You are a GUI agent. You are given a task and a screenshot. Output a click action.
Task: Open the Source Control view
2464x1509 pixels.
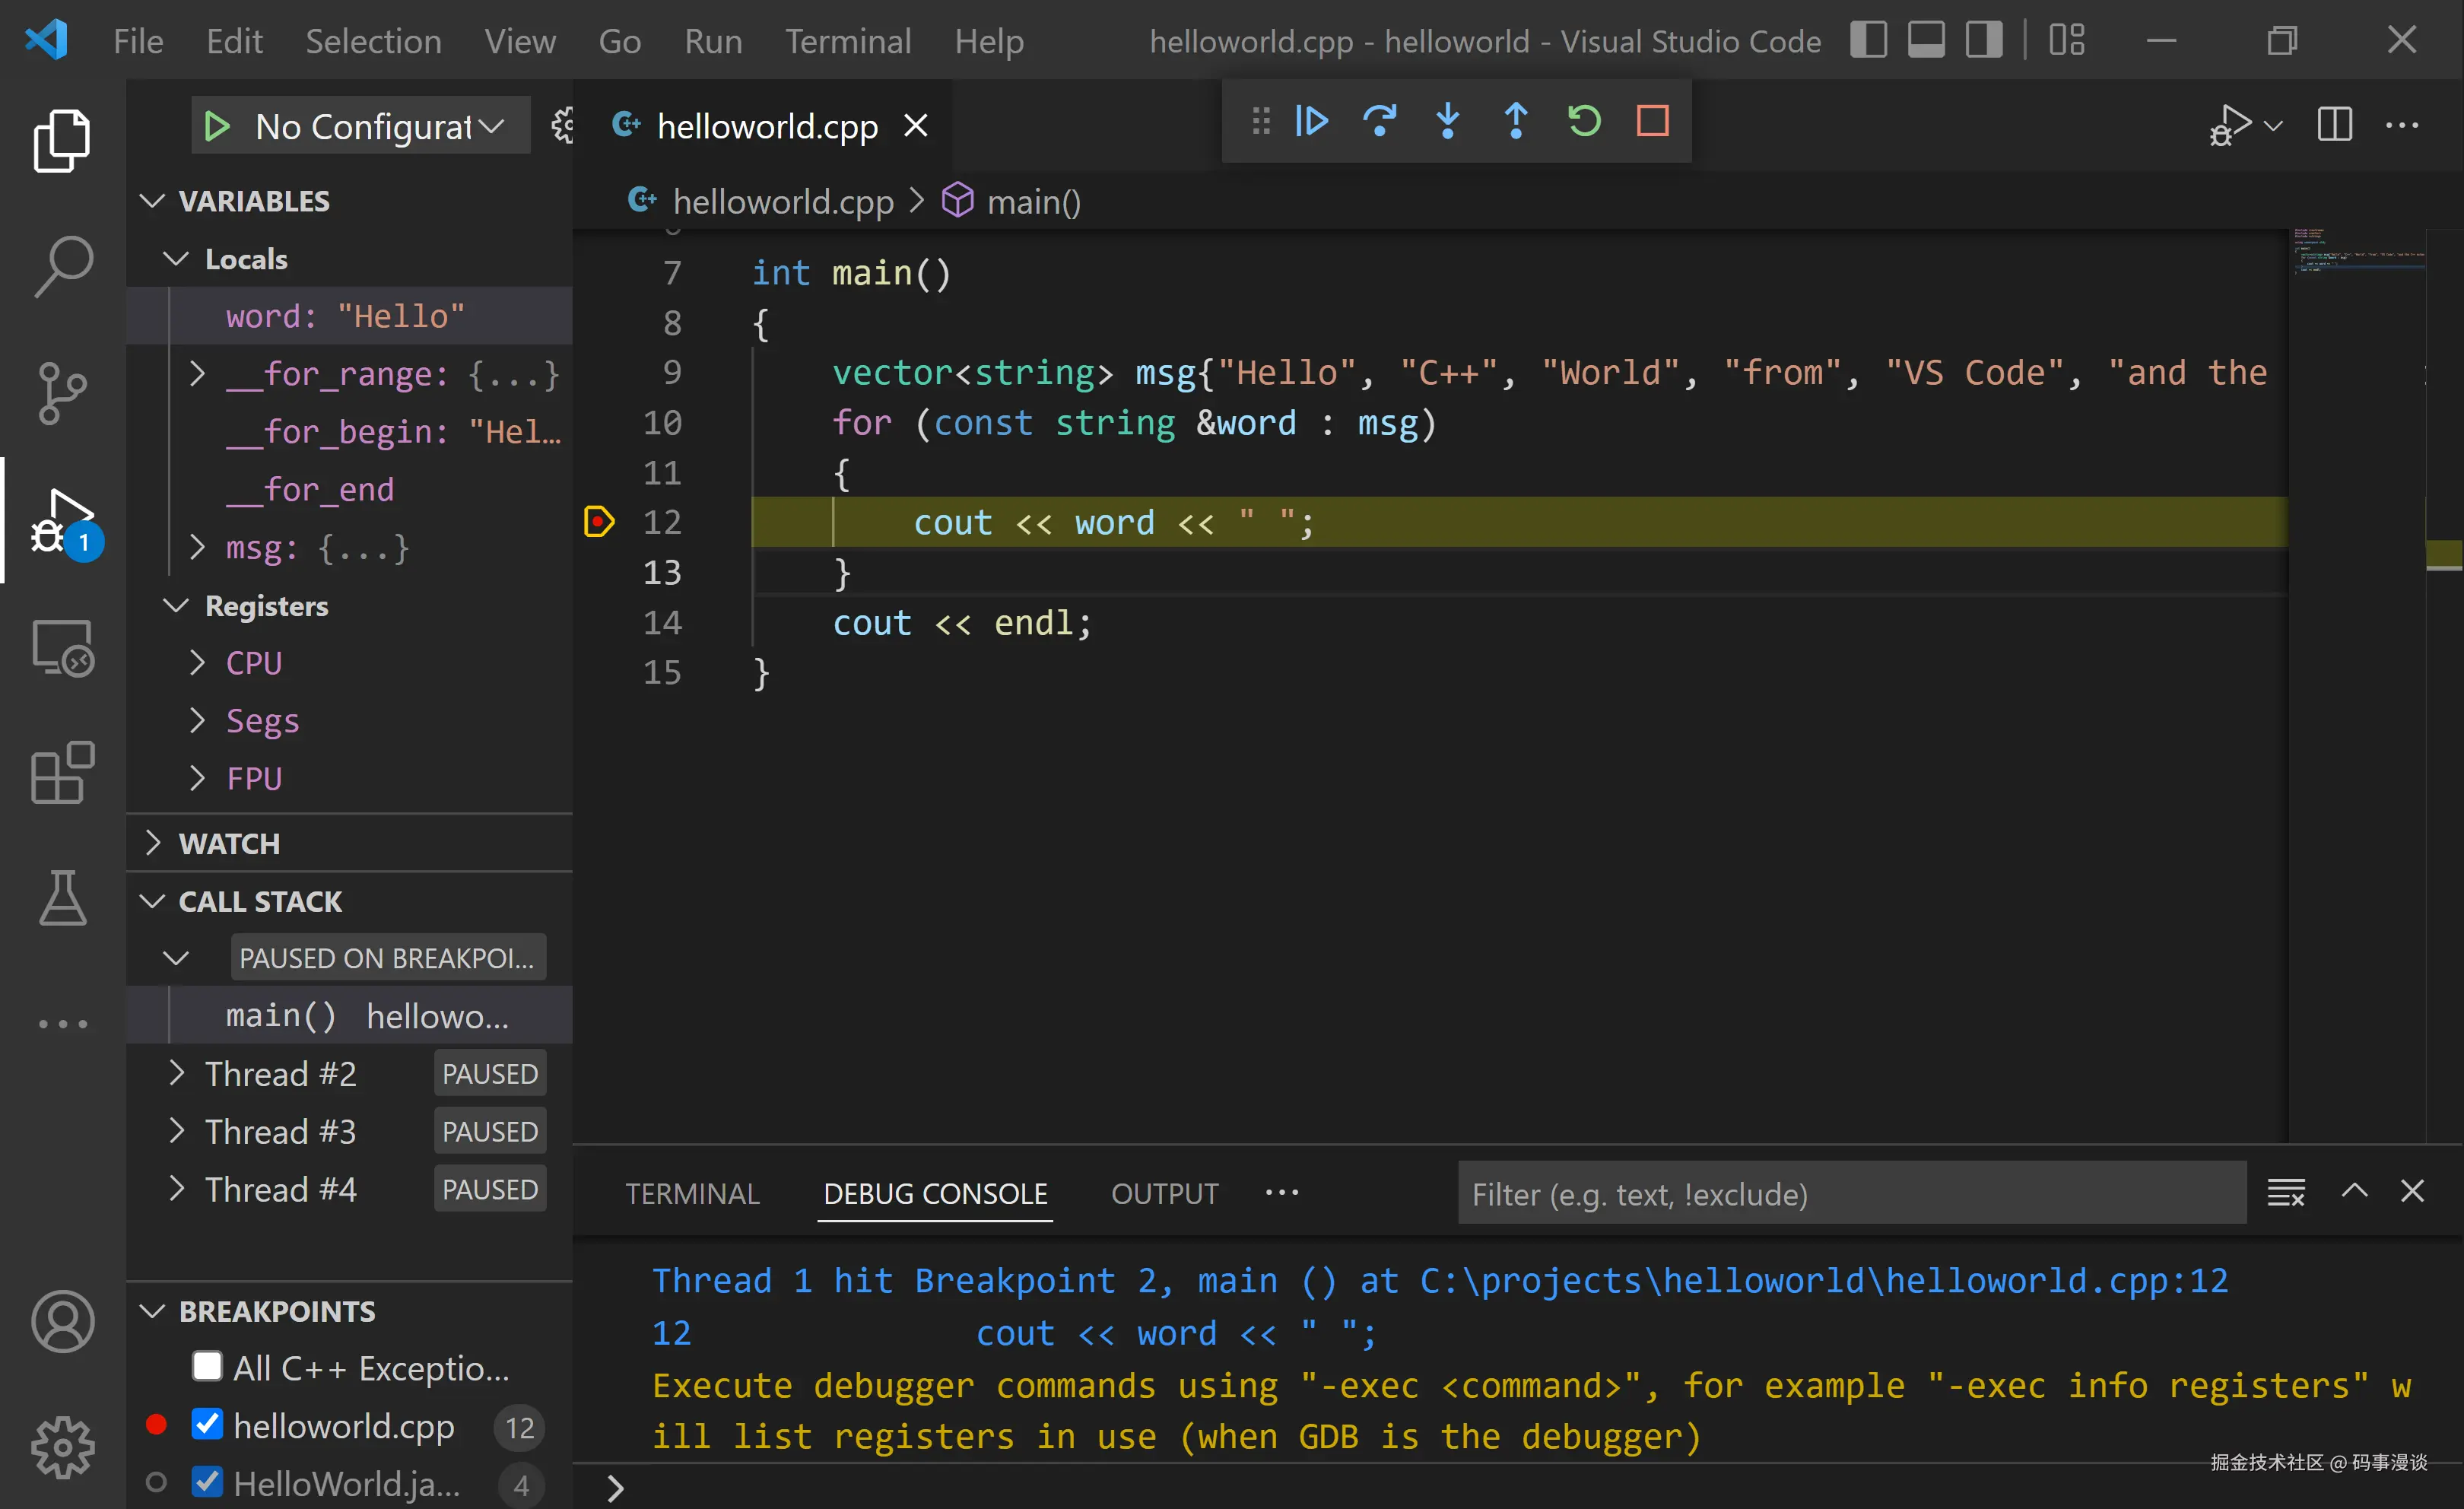[x=62, y=393]
